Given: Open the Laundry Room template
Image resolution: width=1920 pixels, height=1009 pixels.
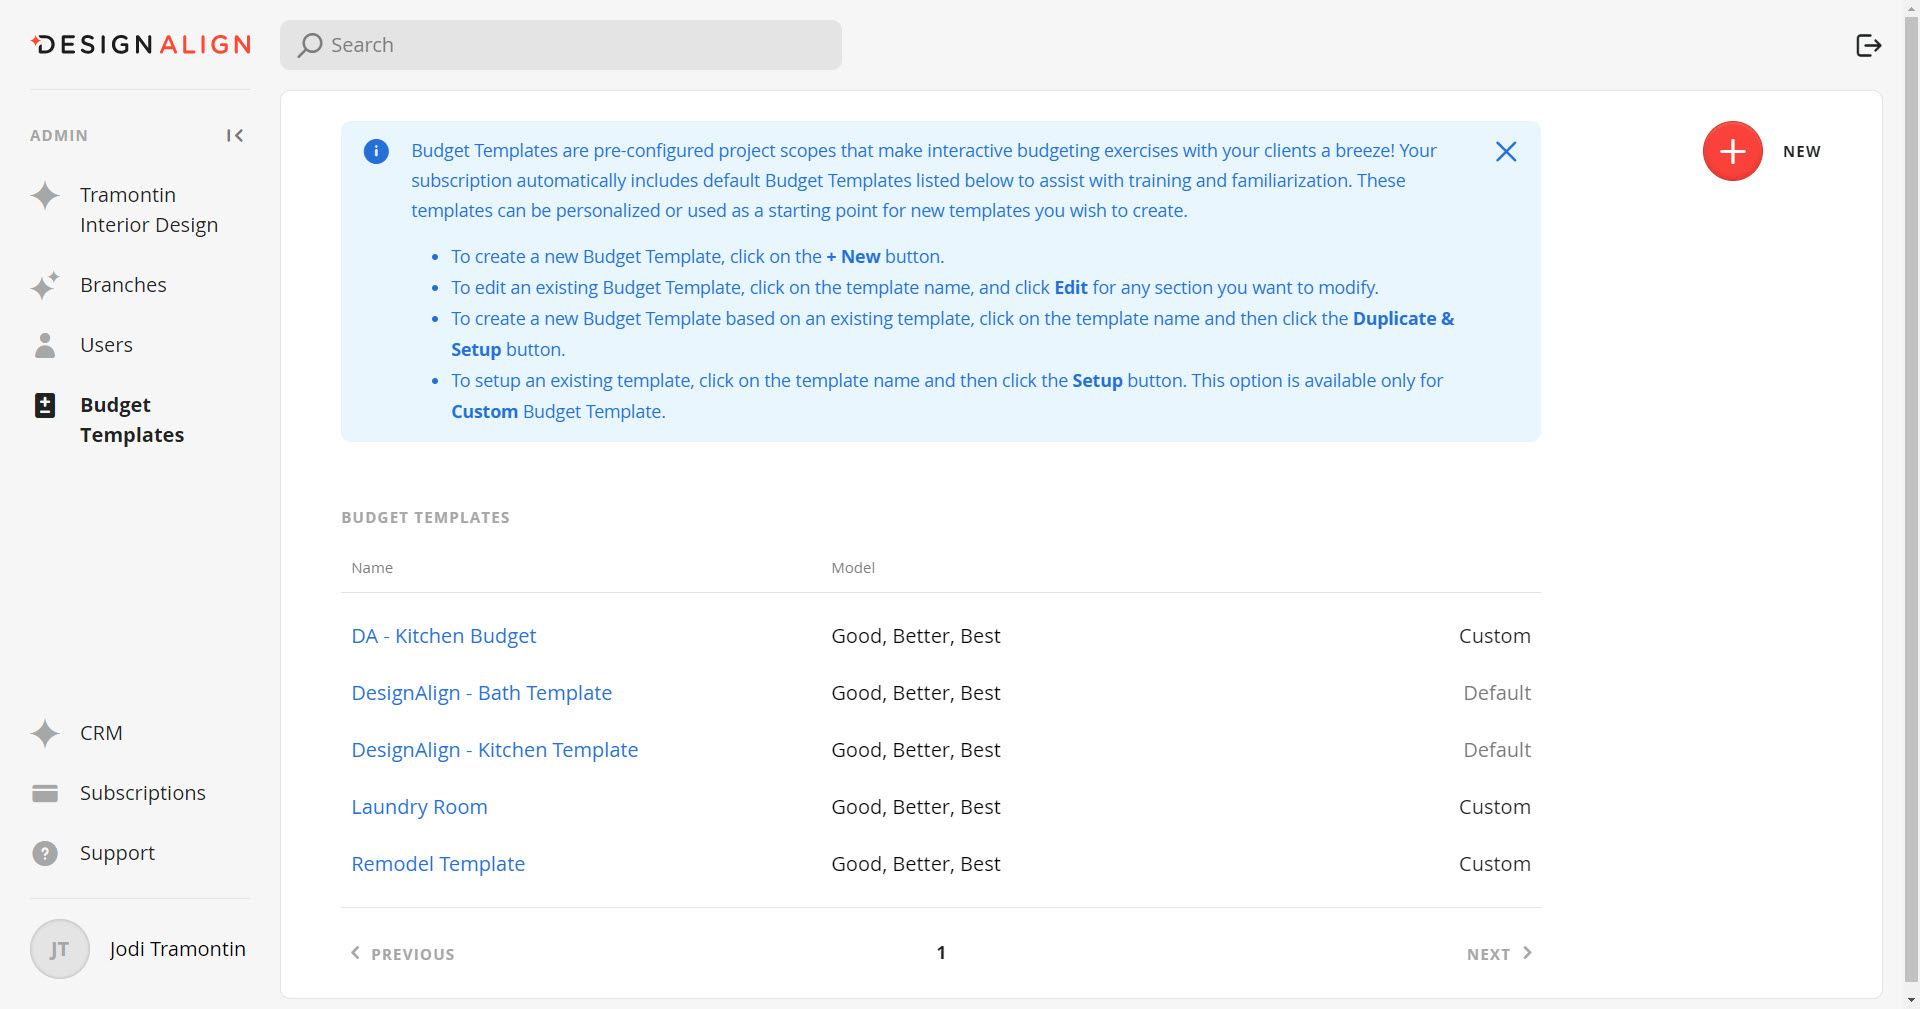Looking at the screenshot, I should [419, 807].
